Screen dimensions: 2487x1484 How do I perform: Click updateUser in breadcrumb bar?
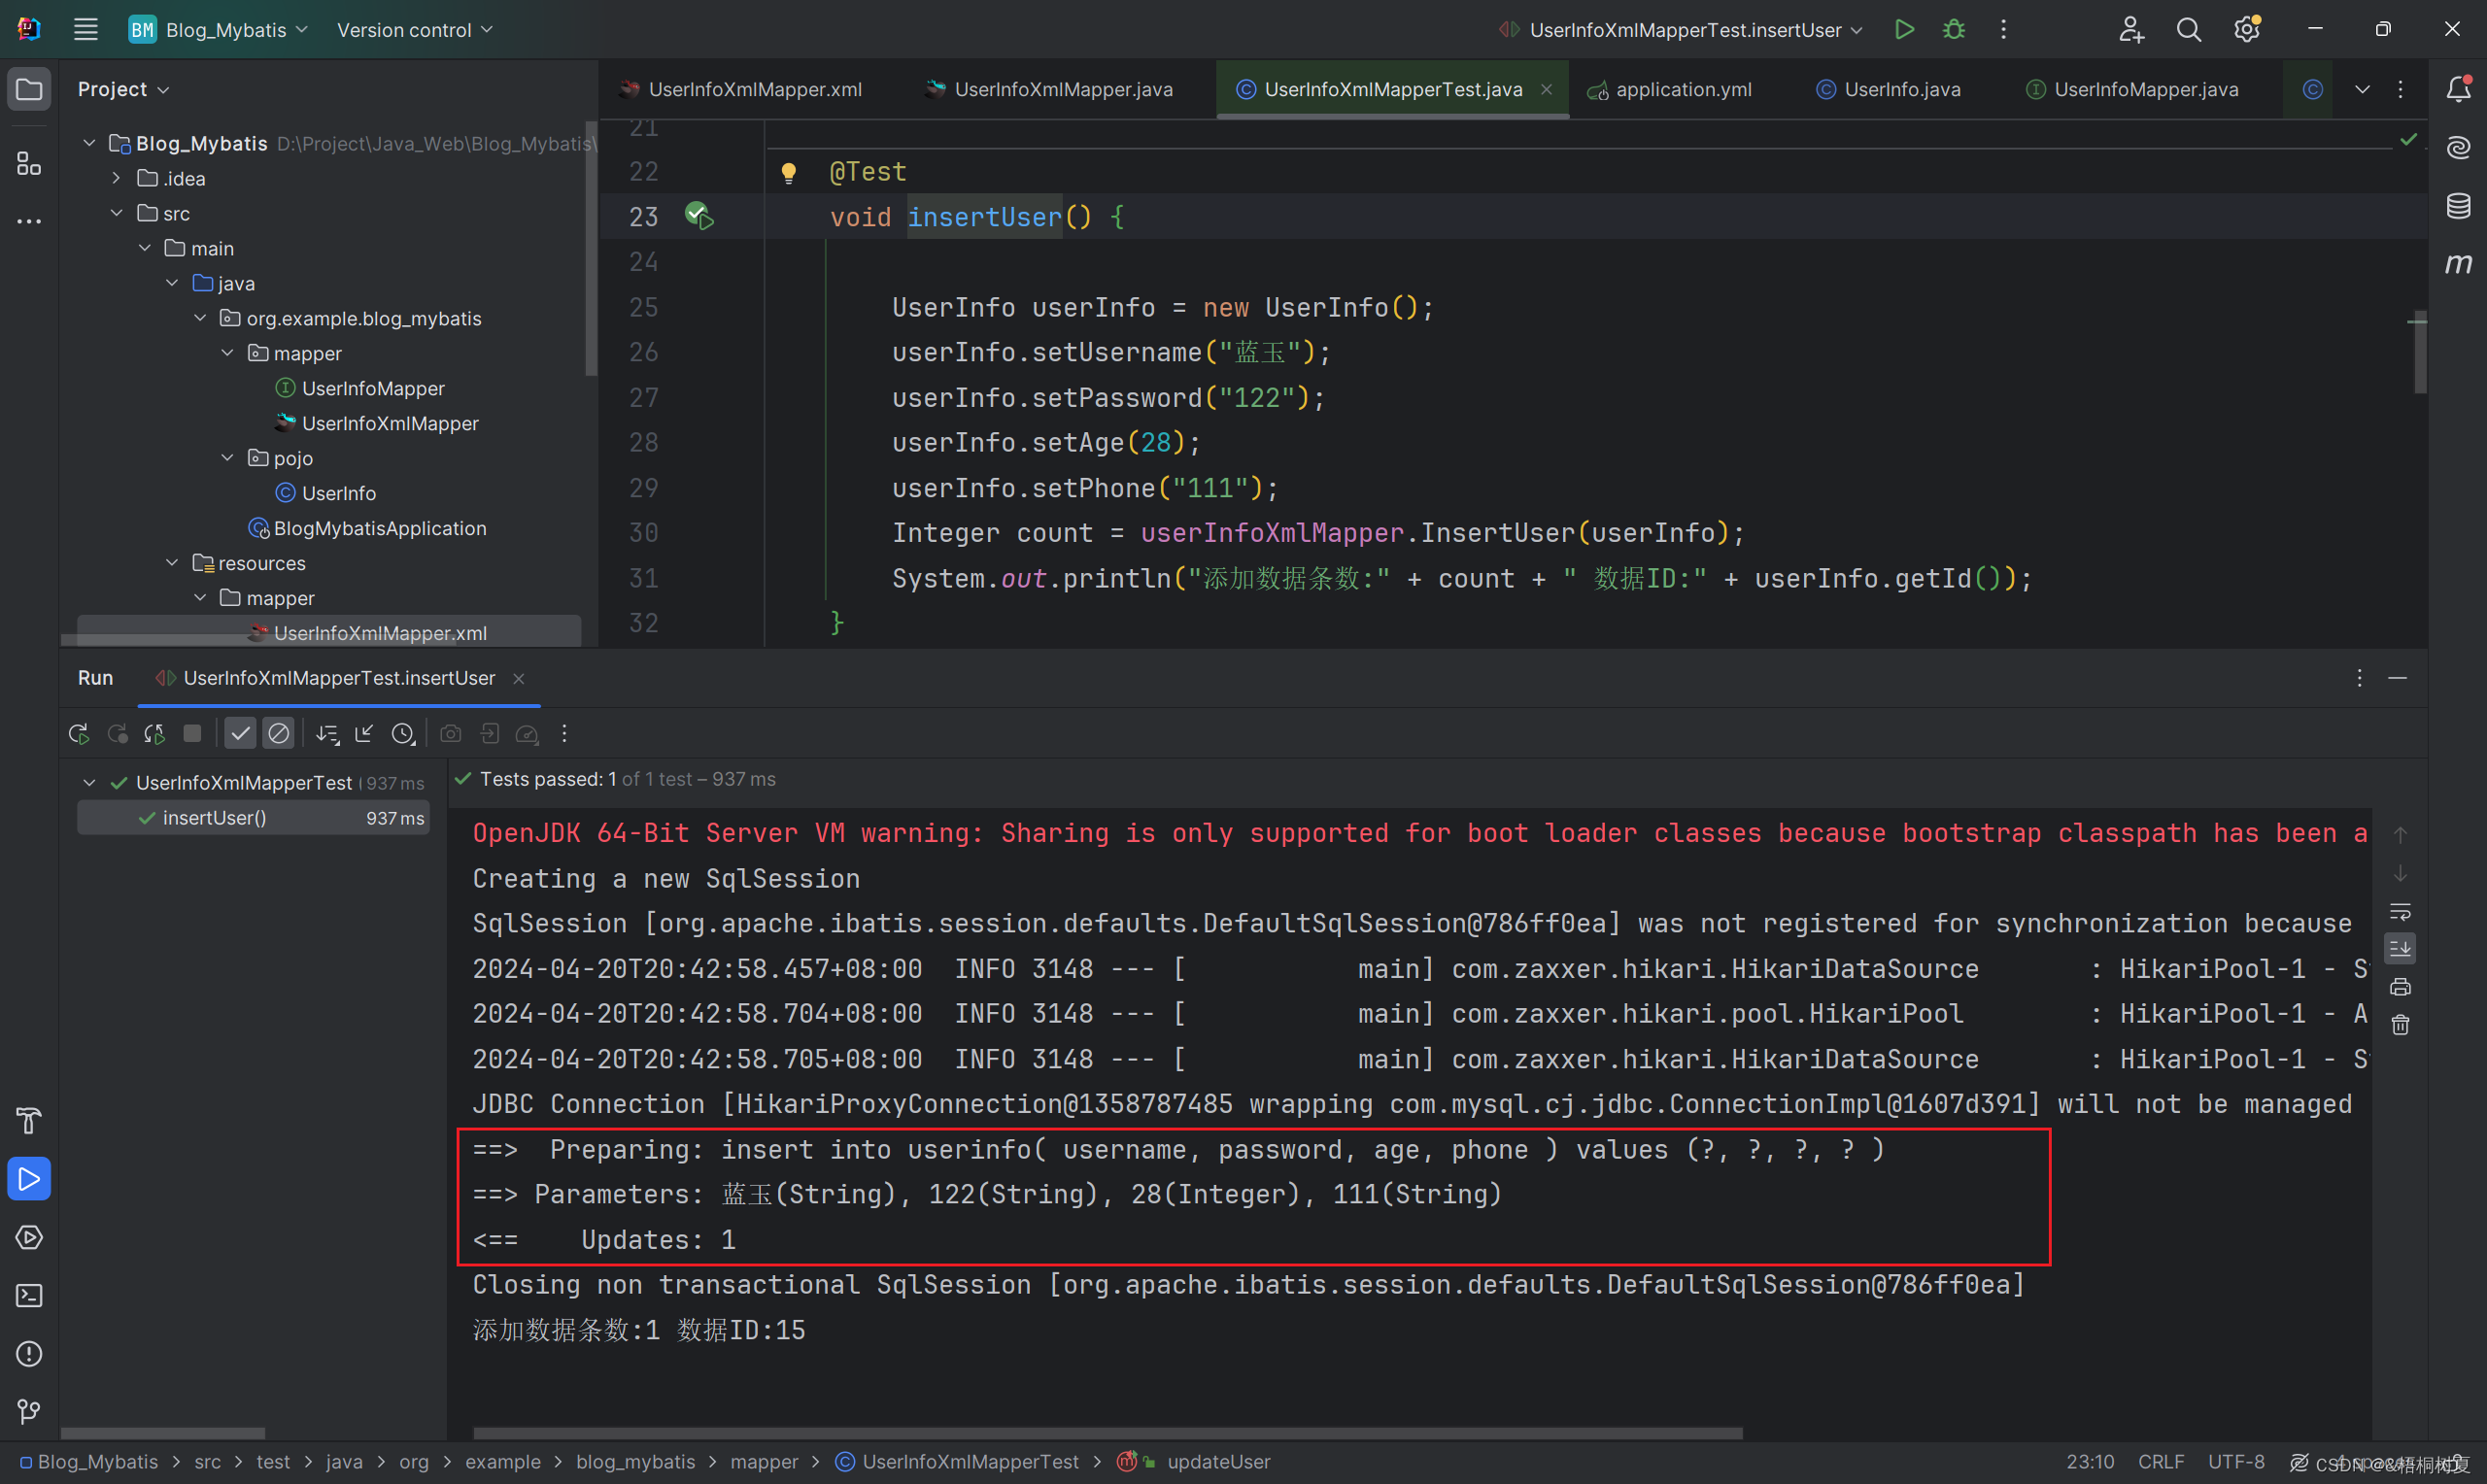point(1219,1462)
